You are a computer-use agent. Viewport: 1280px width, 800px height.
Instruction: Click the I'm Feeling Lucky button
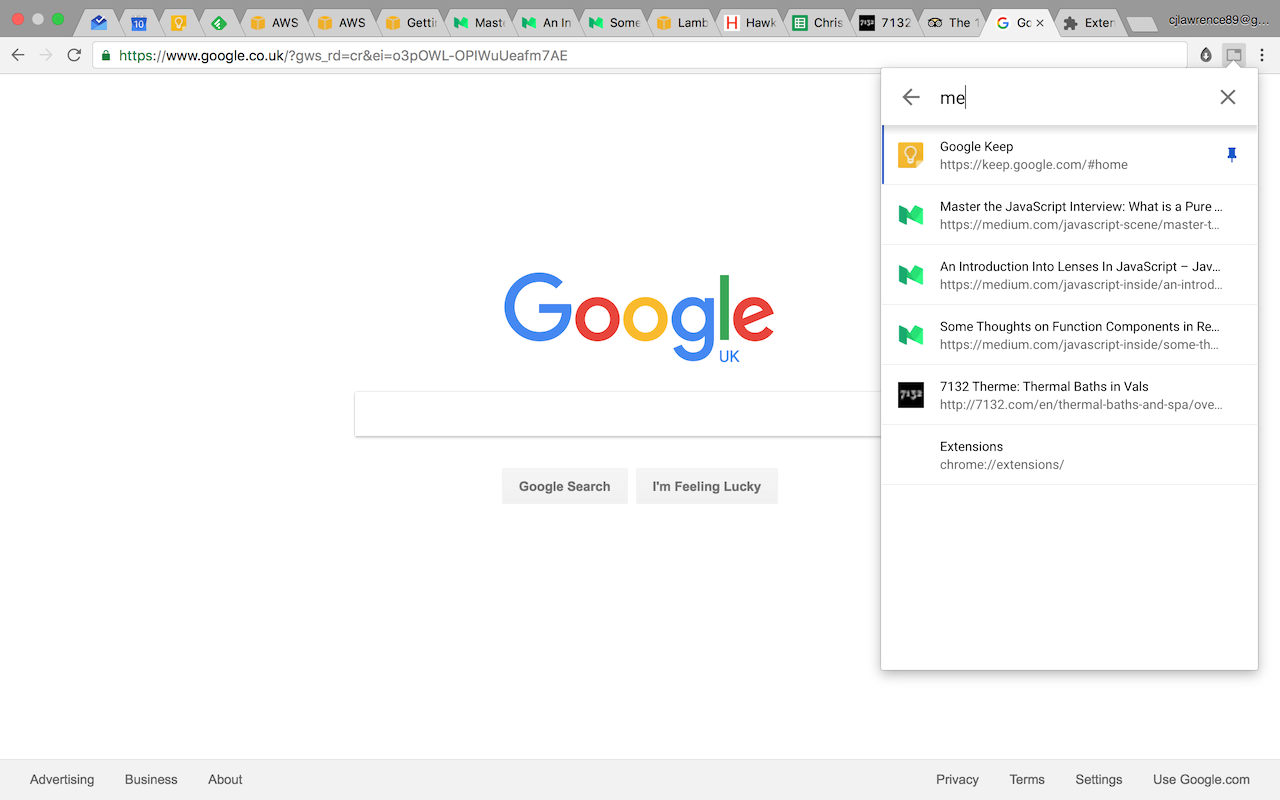tap(707, 486)
